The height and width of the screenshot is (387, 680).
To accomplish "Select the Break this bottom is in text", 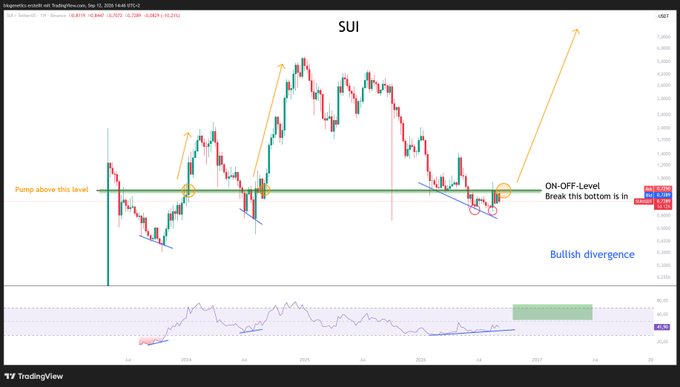I will pos(586,196).
